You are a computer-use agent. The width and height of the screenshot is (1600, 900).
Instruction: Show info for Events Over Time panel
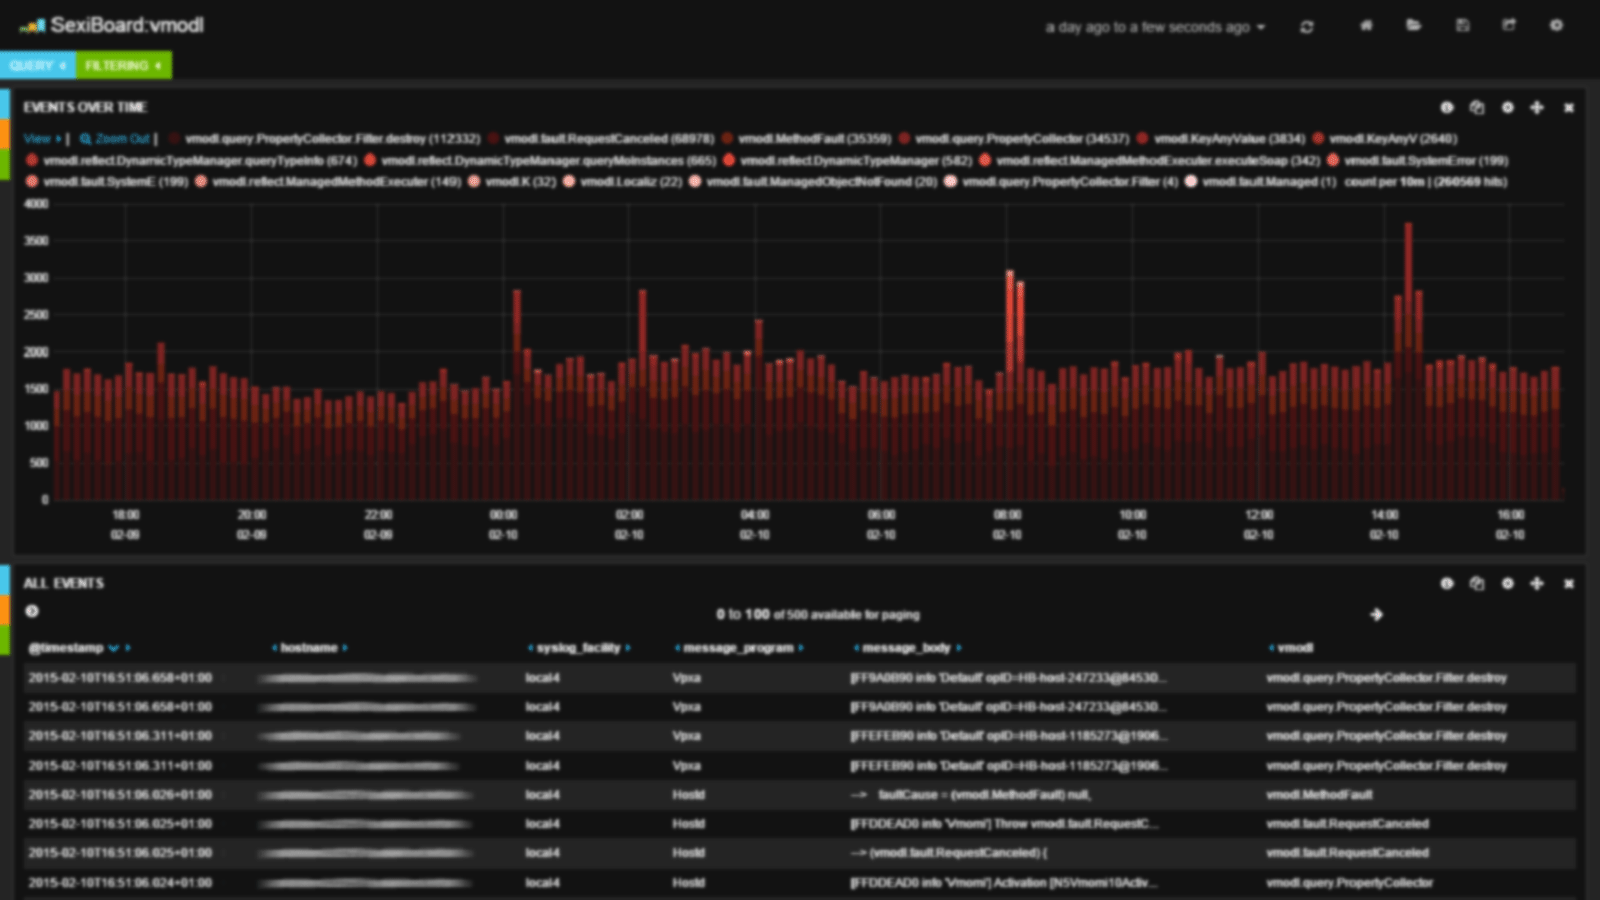point(1447,107)
